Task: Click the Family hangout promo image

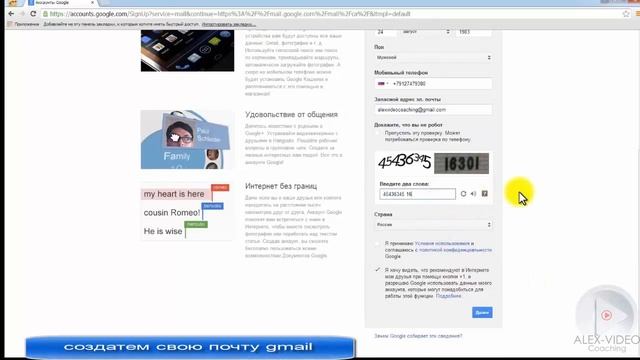Action: click(x=187, y=140)
